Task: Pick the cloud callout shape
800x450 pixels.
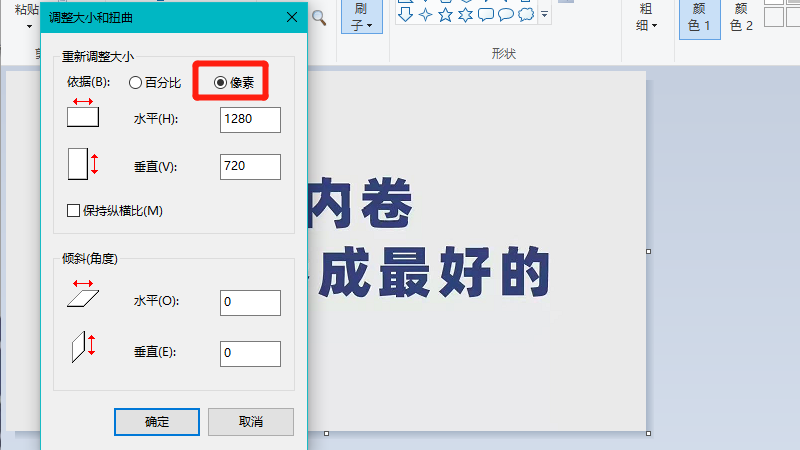Action: (525, 14)
